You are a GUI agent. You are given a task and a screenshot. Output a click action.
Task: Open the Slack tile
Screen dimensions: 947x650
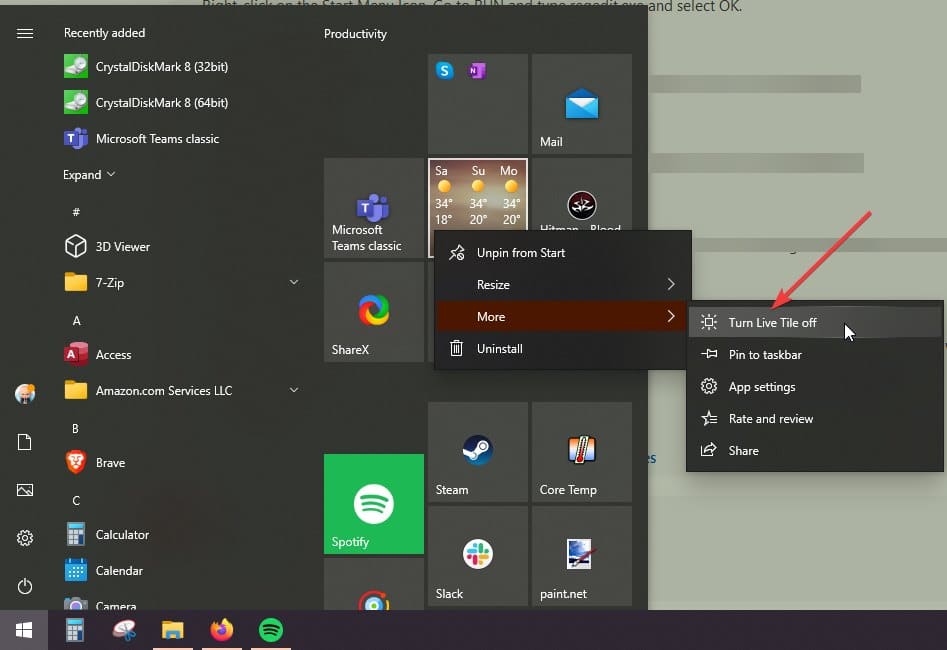pyautogui.click(x=478, y=556)
